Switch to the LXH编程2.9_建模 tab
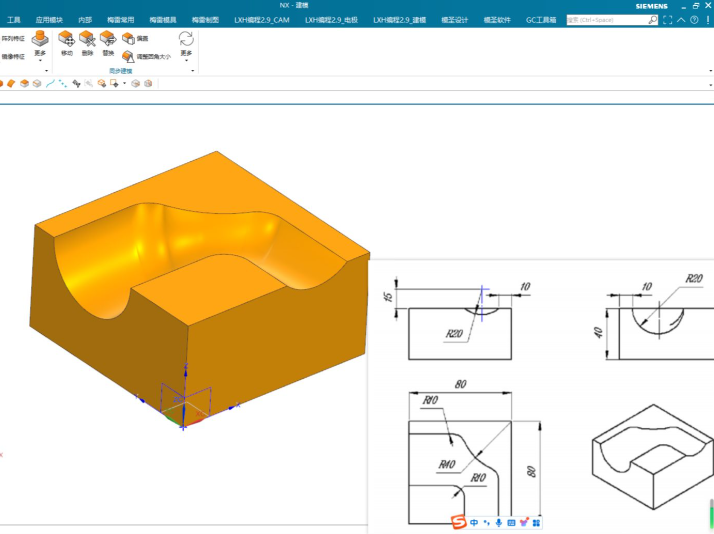The width and height of the screenshot is (714, 534). [x=400, y=20]
